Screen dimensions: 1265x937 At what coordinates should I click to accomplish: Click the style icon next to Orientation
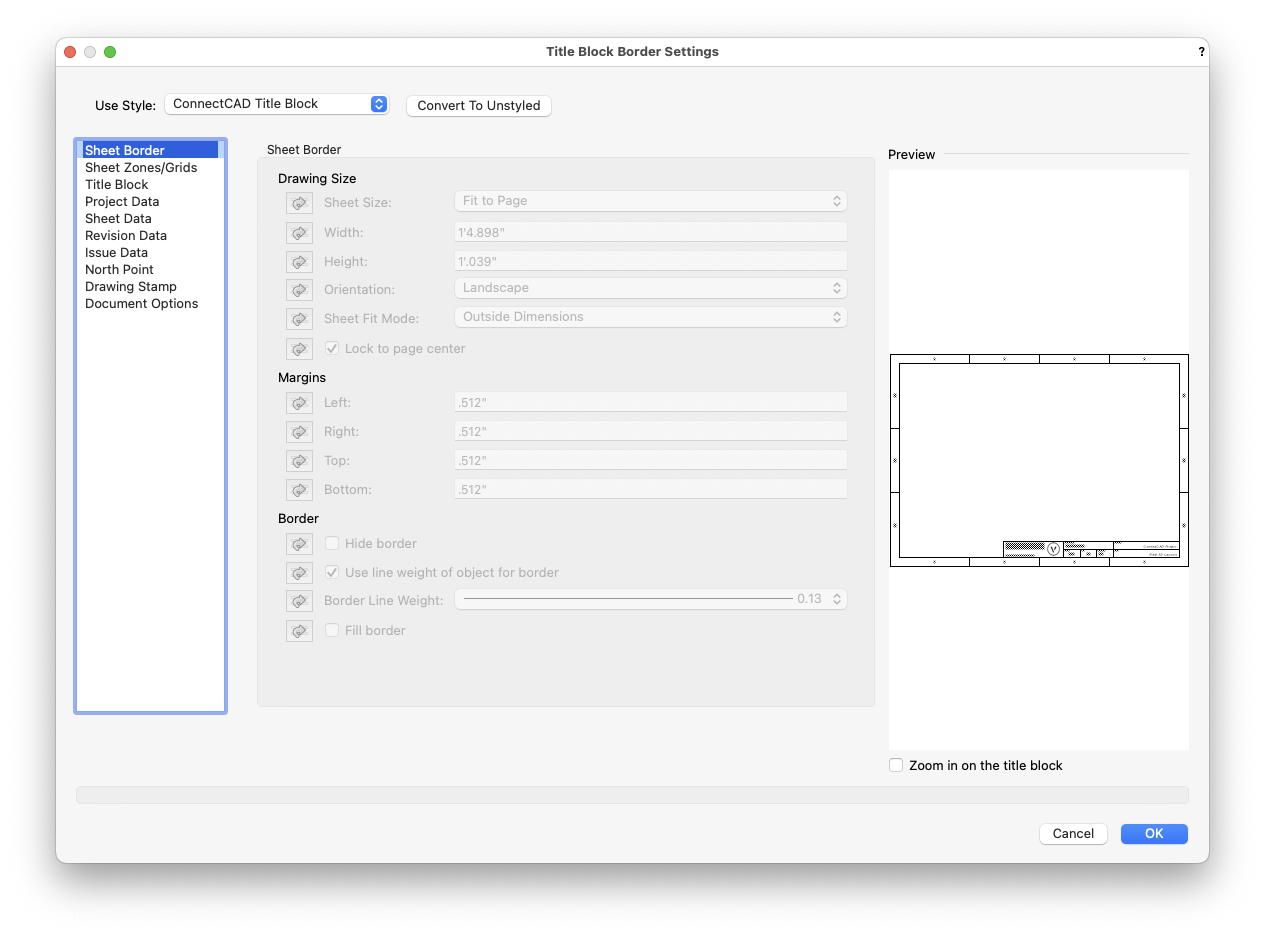299,290
